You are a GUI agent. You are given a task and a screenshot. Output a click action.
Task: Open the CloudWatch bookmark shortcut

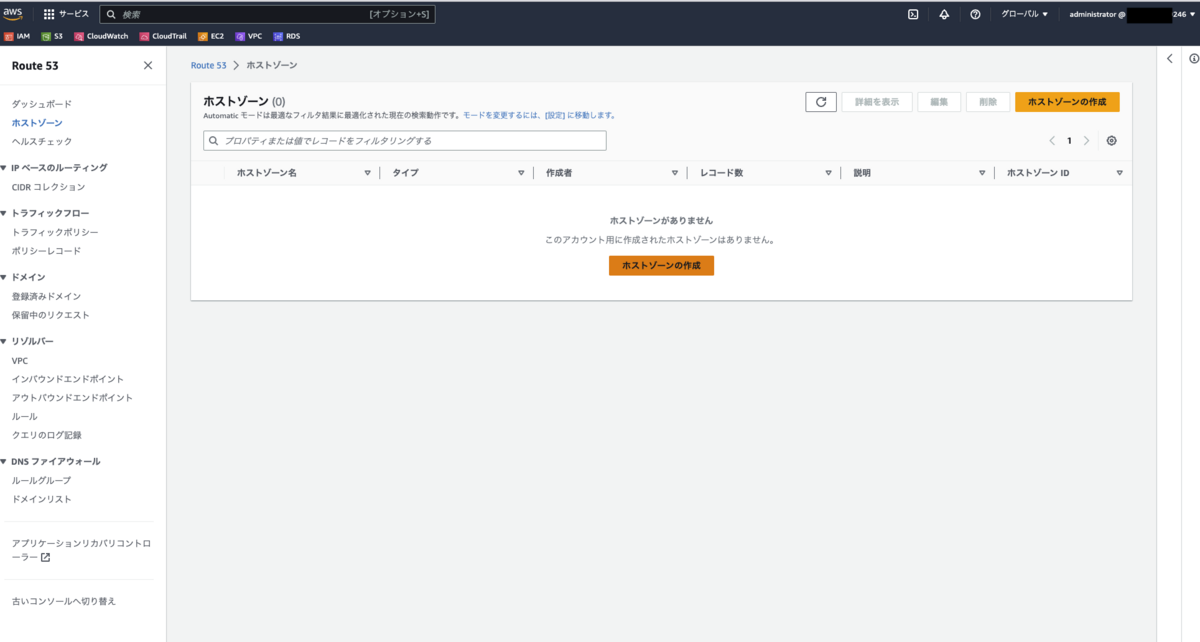101,36
